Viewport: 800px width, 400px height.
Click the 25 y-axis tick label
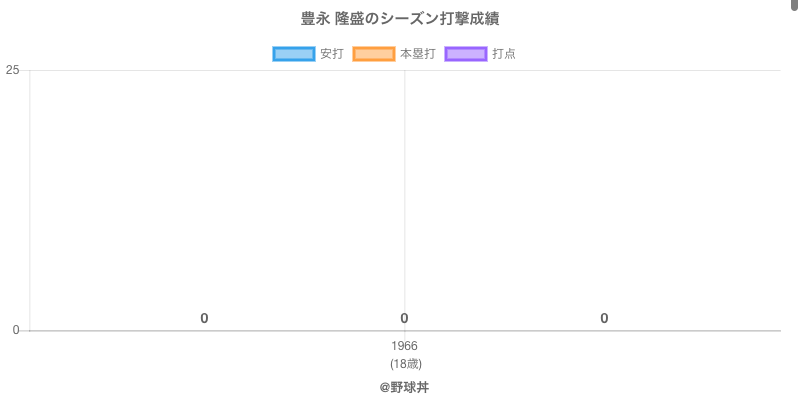click(x=12, y=70)
